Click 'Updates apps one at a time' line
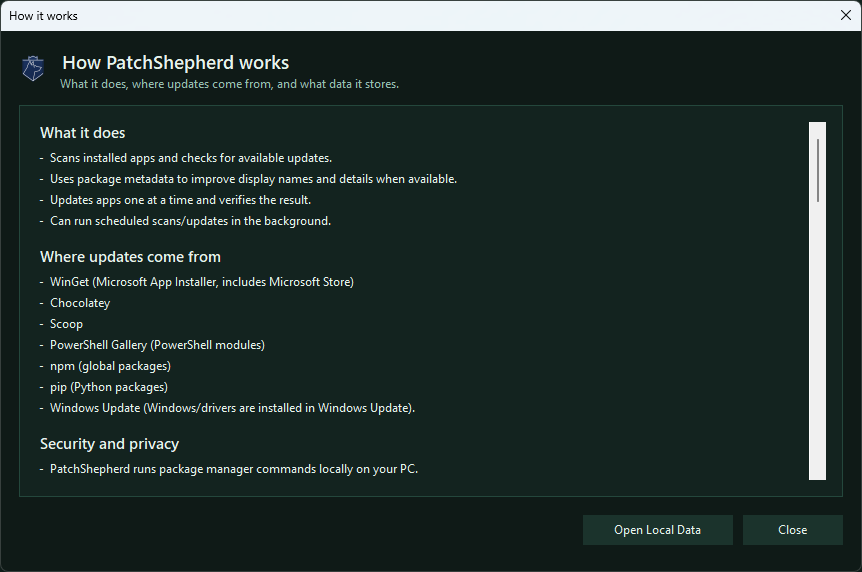Screen dimensions: 862x572 coord(180,200)
